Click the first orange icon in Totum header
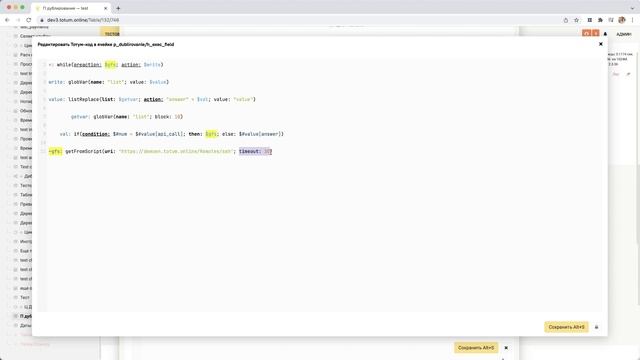This screenshot has width=640, height=360. (x=587, y=33)
